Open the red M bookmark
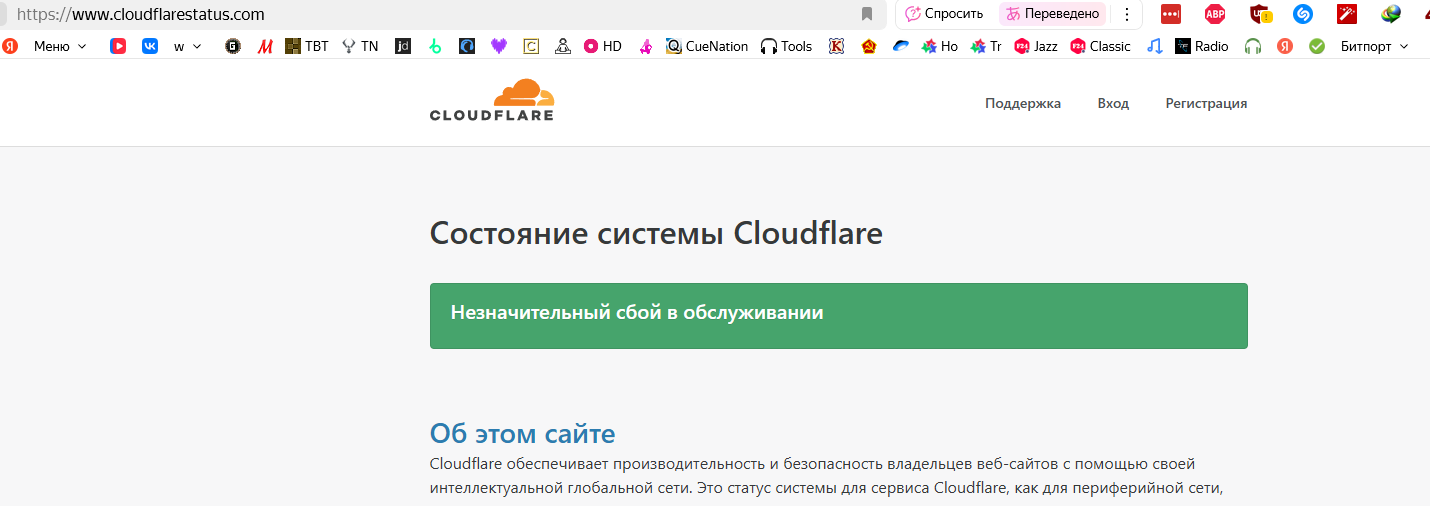The width and height of the screenshot is (1430, 506). click(x=265, y=46)
